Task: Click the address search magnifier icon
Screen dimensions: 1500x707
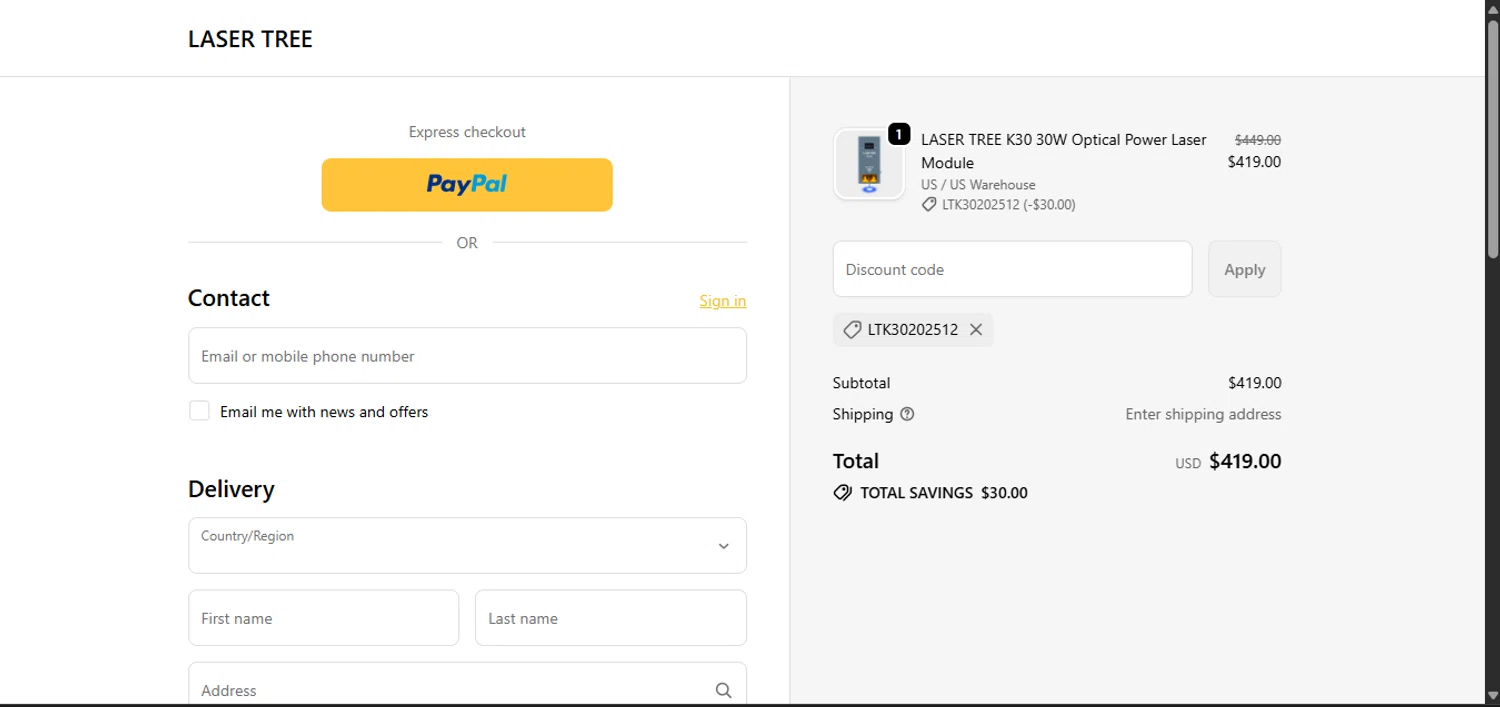Action: (724, 690)
